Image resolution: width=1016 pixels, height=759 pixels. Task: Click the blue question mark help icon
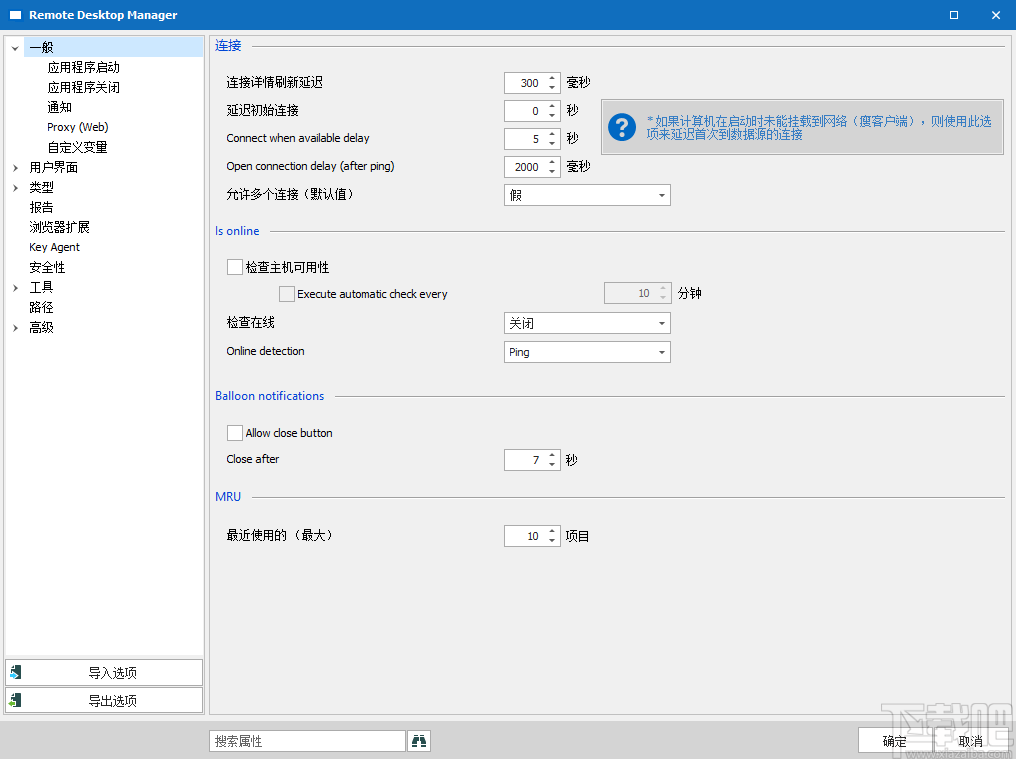622,127
